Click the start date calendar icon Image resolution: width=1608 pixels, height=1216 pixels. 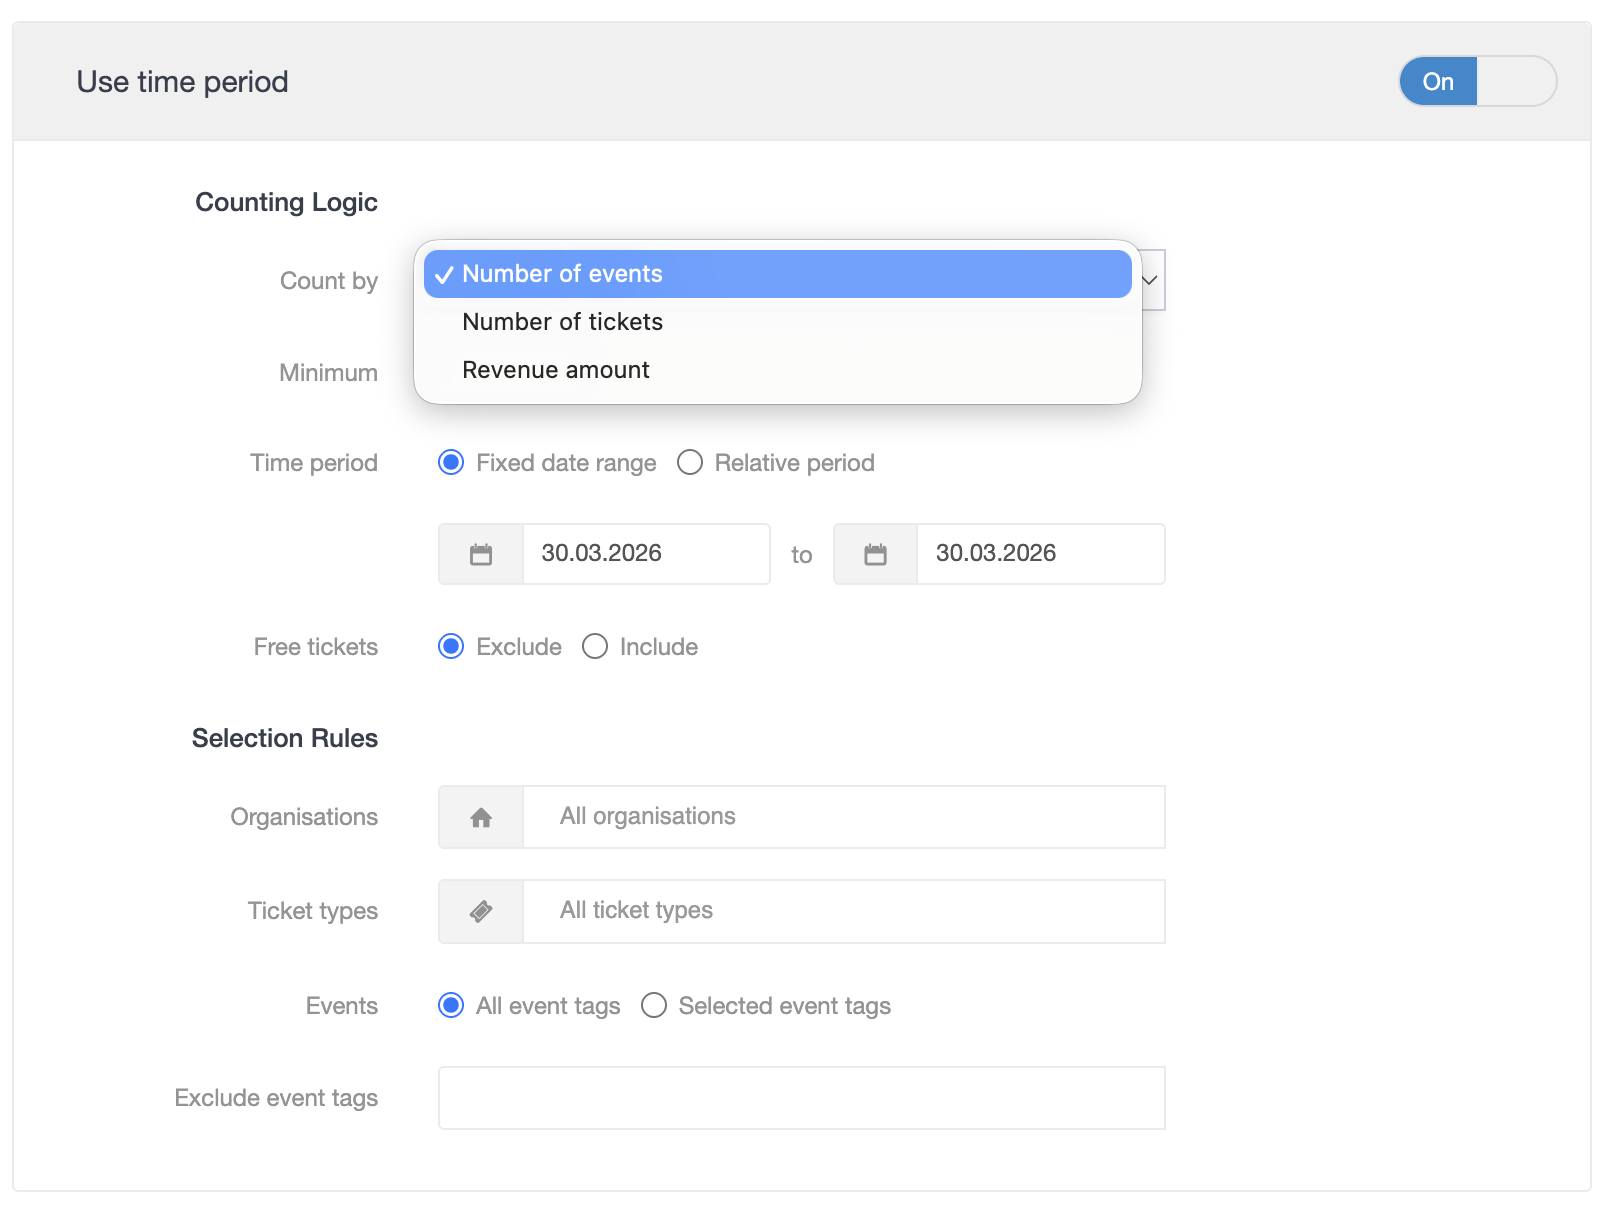[x=481, y=554]
